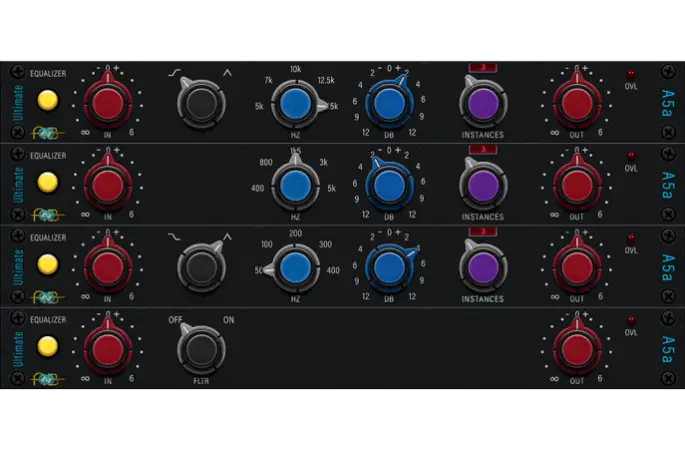Click the blue HZ knob with the 50–400 scale
This screenshot has height=450, width=685.
pyautogui.click(x=294, y=267)
